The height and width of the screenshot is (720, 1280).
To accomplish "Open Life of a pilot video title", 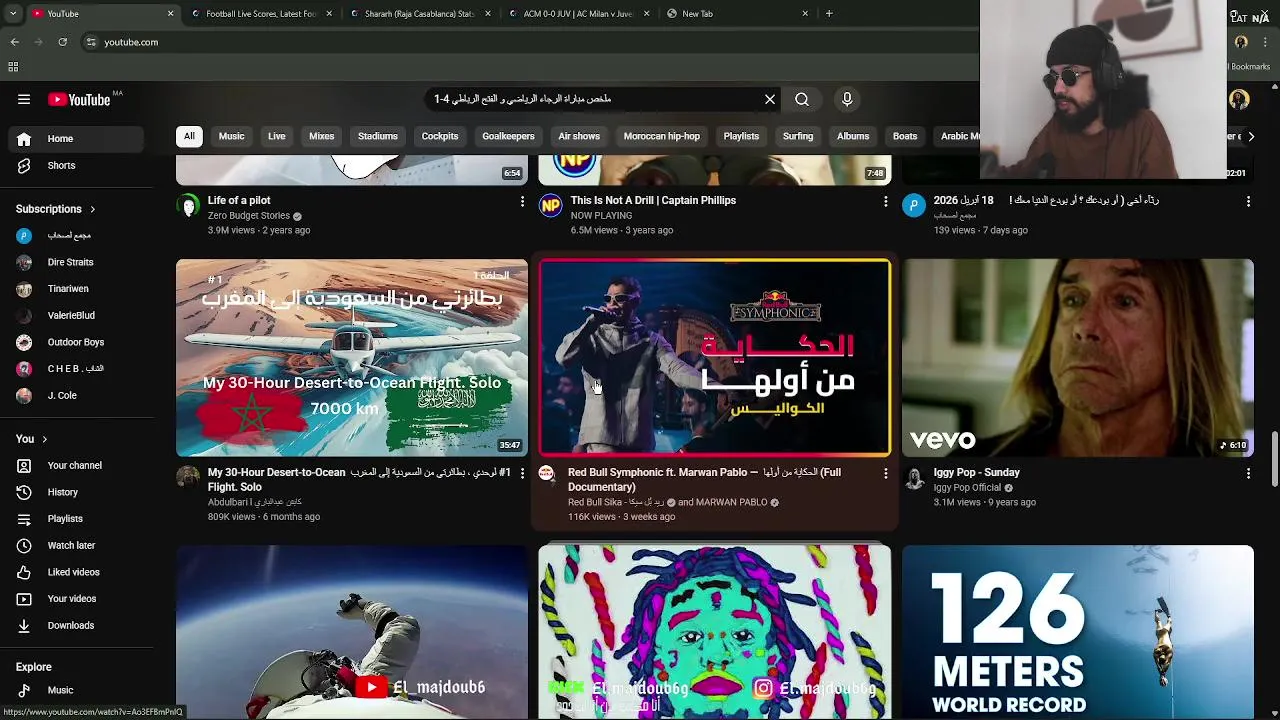I will click(x=239, y=201).
